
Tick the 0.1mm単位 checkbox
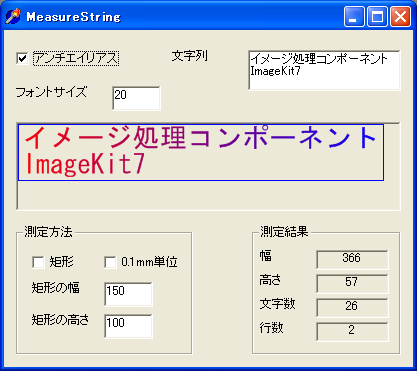tap(110, 262)
